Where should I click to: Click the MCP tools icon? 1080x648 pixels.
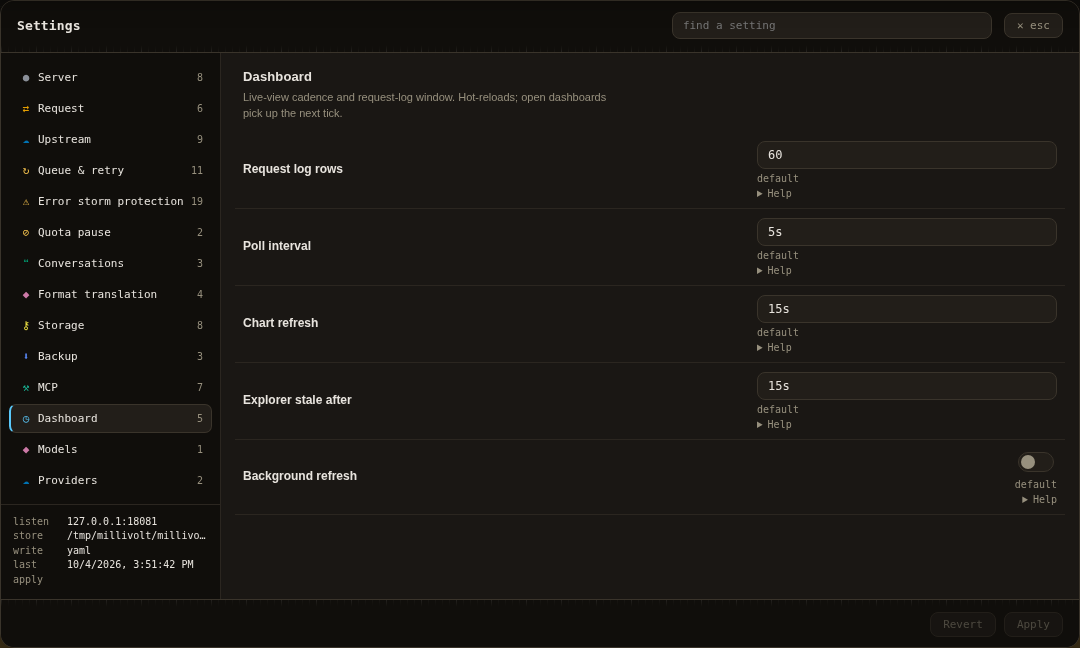coord(25,388)
